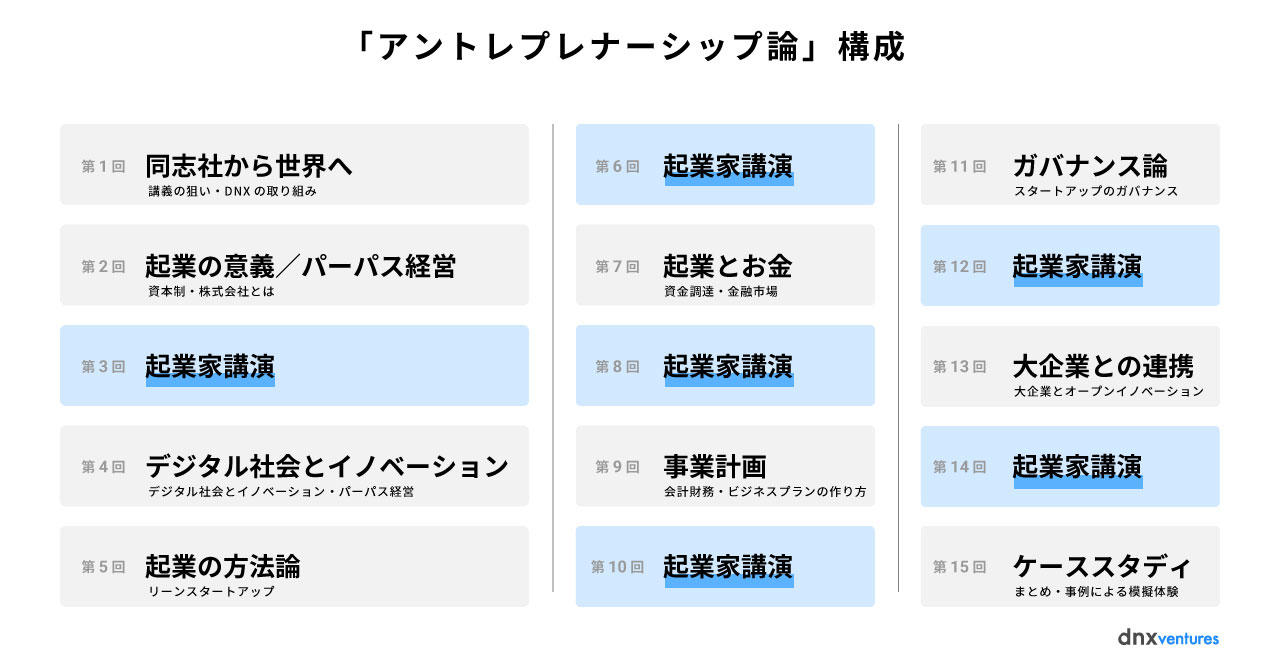Open the 第2回 起業の意義／パーパス経営 card
This screenshot has height=670, width=1280.
294,265
